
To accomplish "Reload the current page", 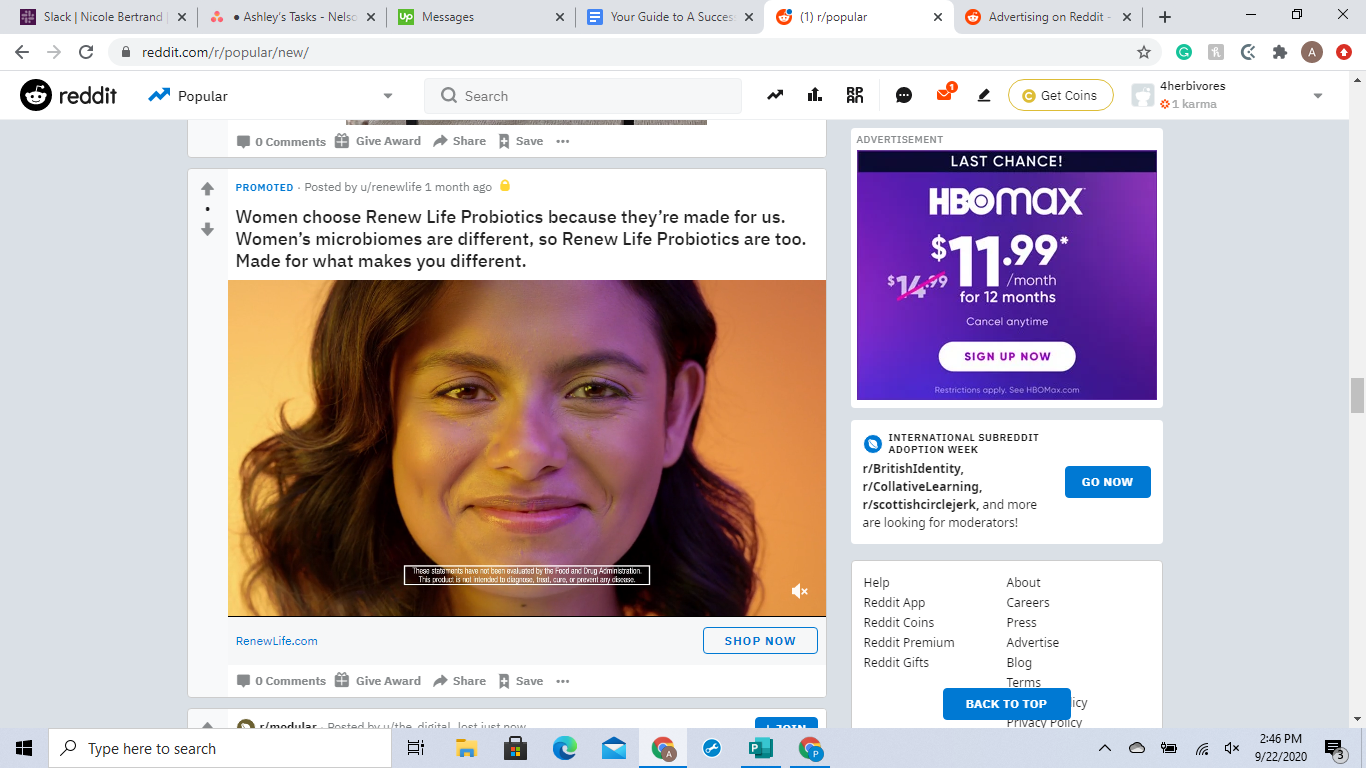I will [86, 52].
